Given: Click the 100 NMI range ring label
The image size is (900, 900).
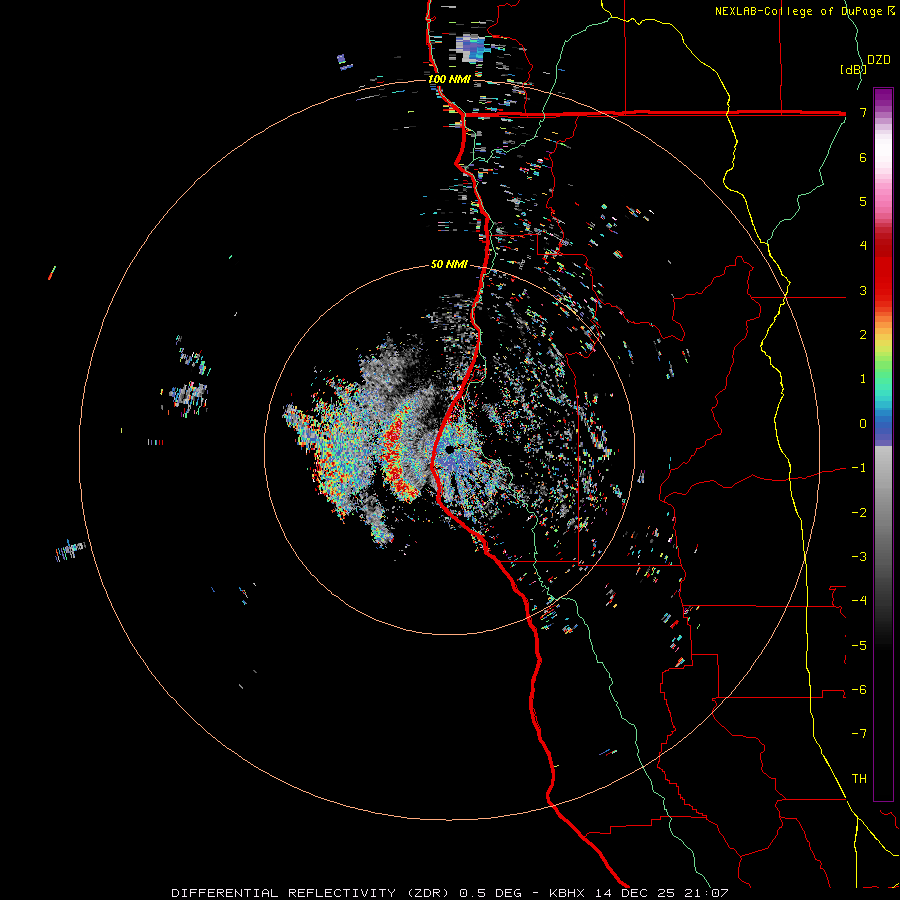Looking at the screenshot, I should click(x=449, y=79).
